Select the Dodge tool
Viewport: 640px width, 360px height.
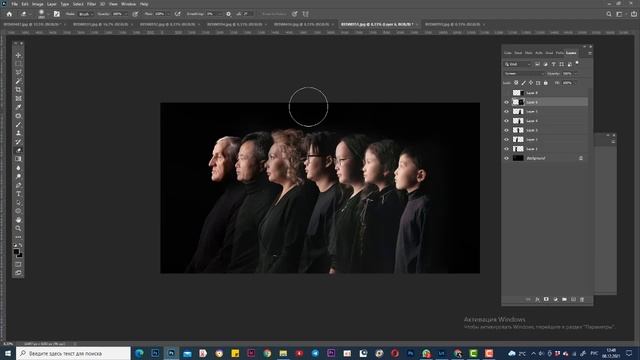pyautogui.click(x=18, y=176)
